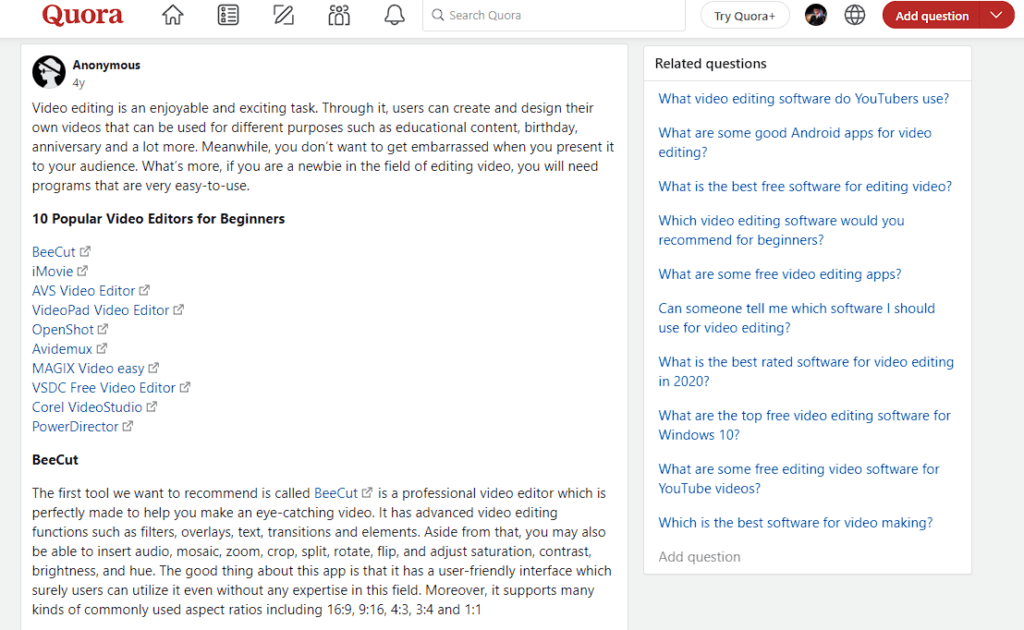Open the BeeCut link inside the paragraph
Image resolution: width=1024 pixels, height=630 pixels.
tap(336, 493)
